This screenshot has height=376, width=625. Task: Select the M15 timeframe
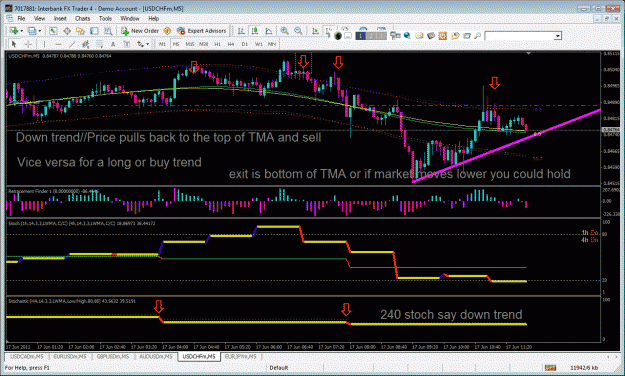click(190, 44)
